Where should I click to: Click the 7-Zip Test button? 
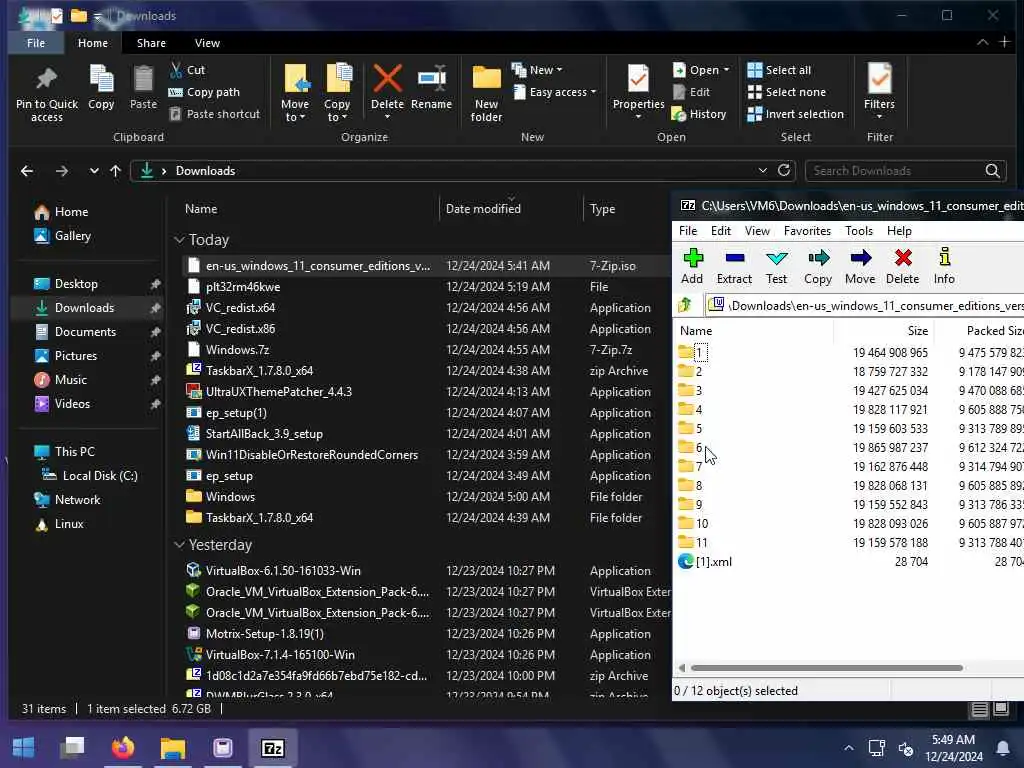(776, 266)
